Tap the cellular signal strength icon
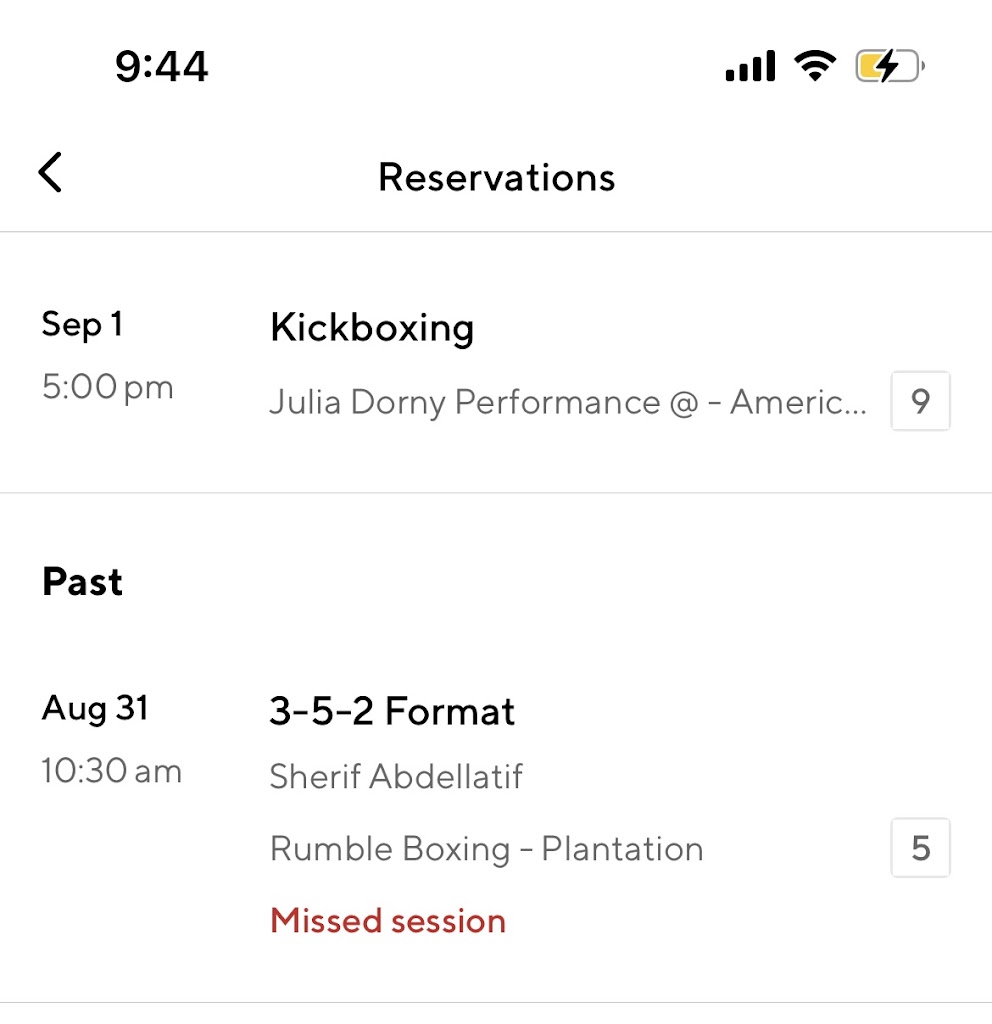The image size is (992, 1024). [x=750, y=67]
